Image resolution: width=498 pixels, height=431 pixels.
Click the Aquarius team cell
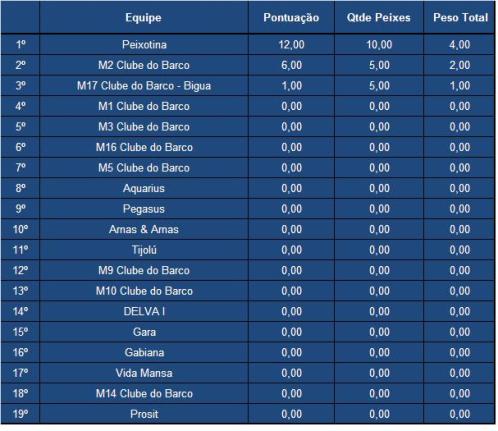click(144, 188)
